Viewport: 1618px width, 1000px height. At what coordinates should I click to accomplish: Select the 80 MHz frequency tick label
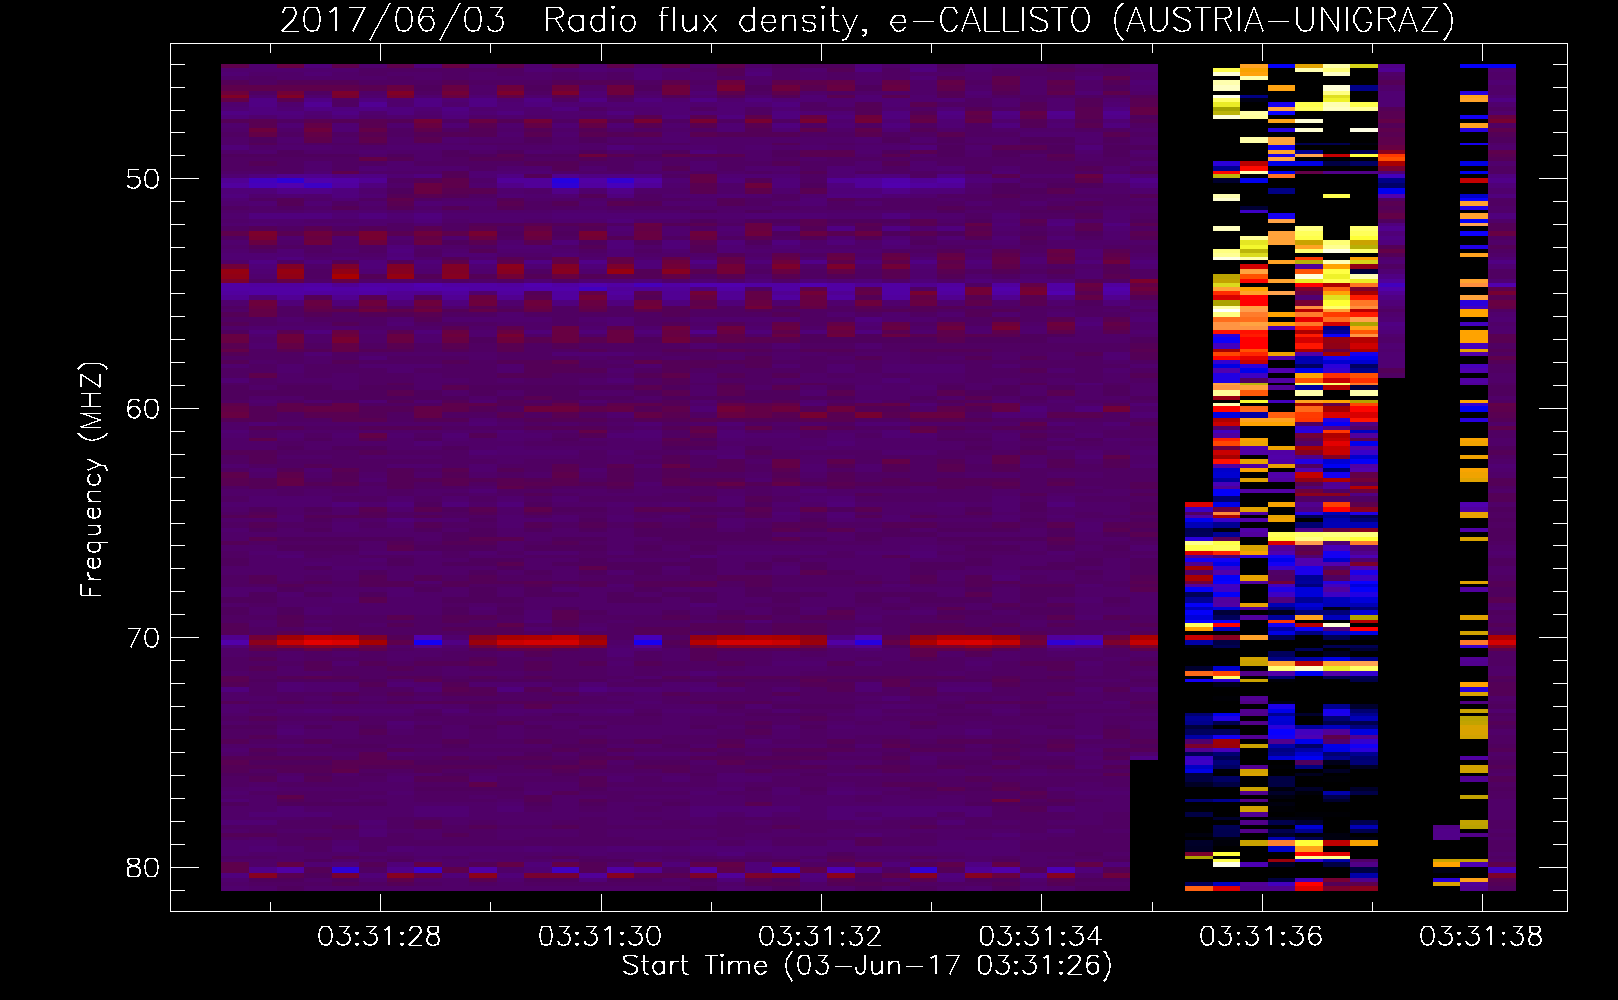(144, 867)
